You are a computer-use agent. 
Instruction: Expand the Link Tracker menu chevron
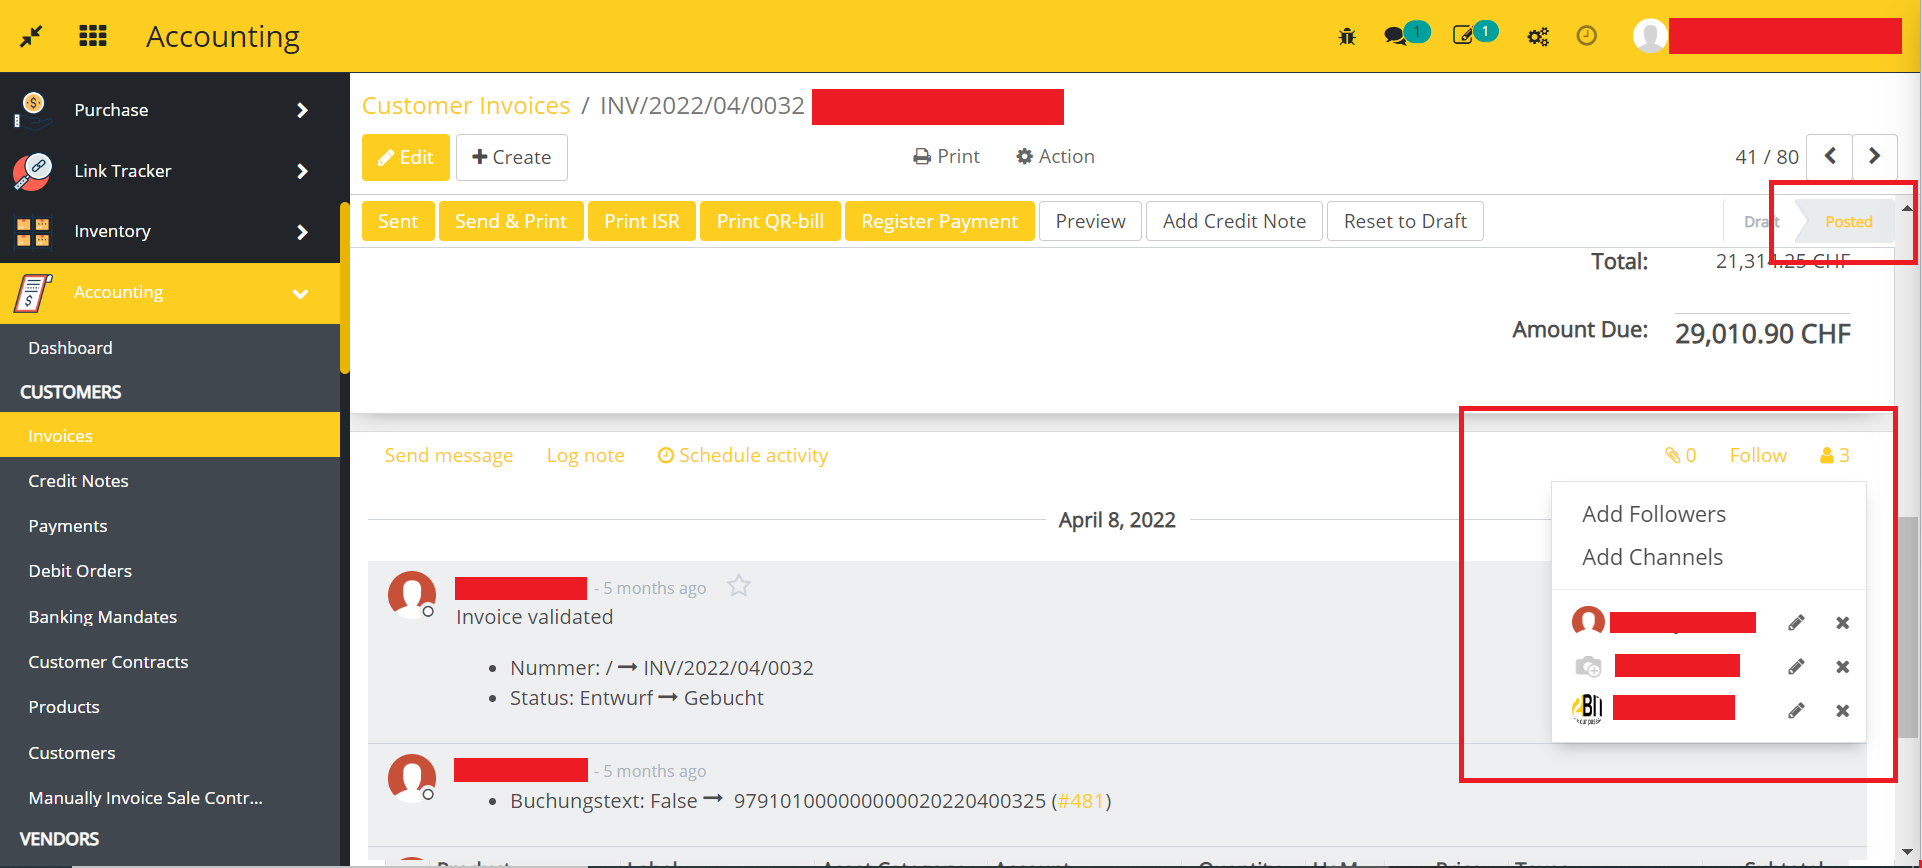click(302, 171)
